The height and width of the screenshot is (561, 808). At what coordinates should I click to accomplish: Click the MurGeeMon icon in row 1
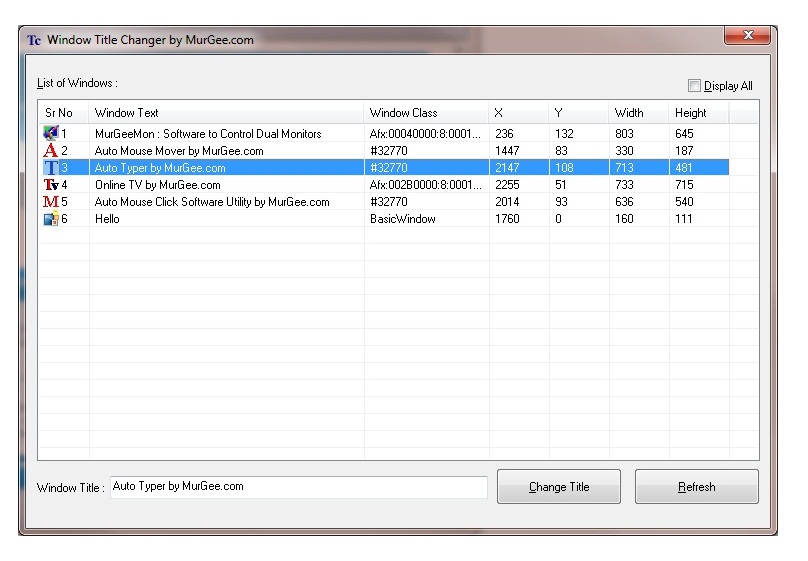(x=50, y=133)
